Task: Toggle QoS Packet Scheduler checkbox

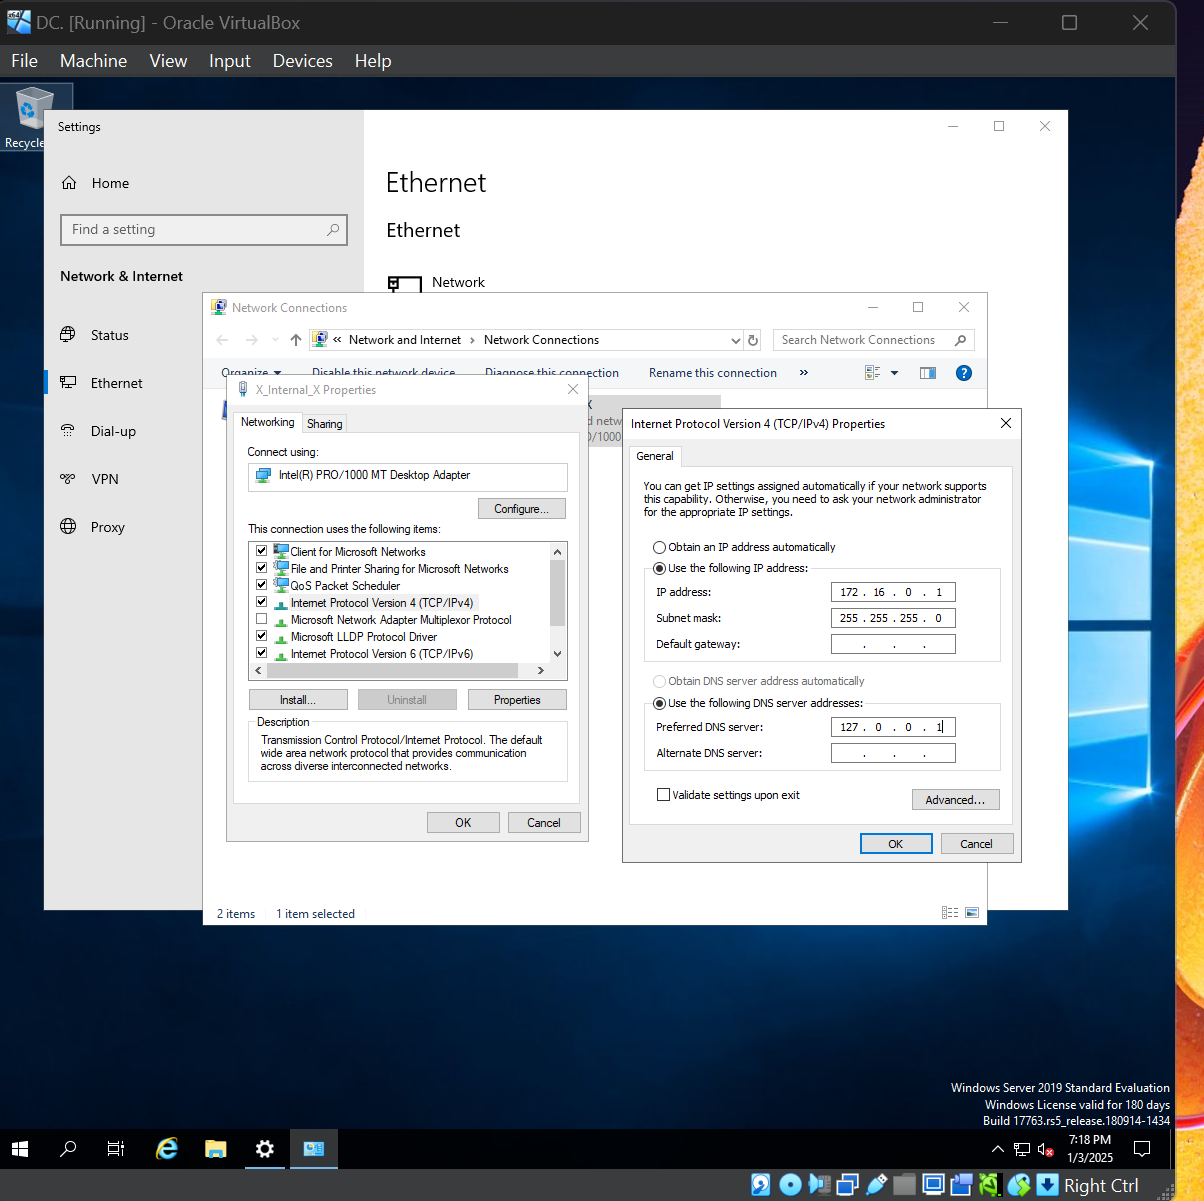Action: [x=262, y=585]
